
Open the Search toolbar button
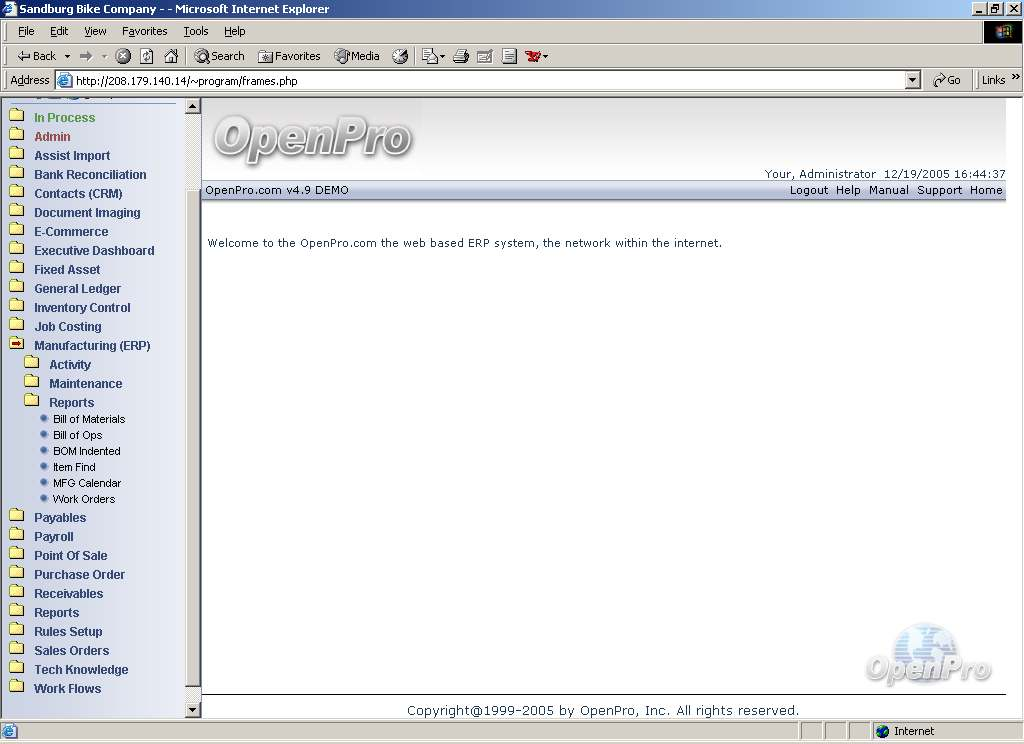click(219, 56)
